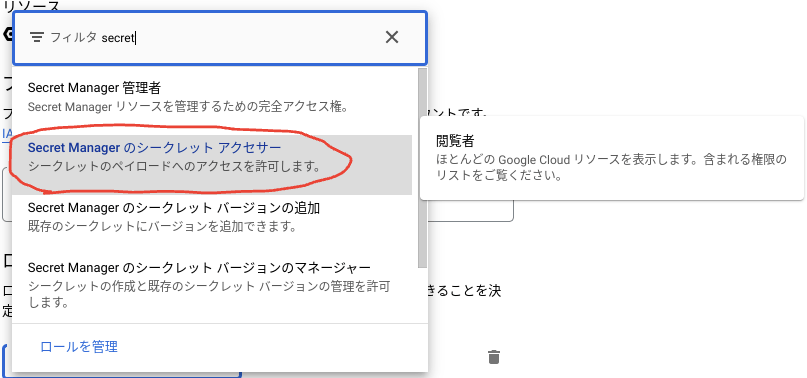
Task: Clear the filter with the X button
Action: tap(392, 37)
